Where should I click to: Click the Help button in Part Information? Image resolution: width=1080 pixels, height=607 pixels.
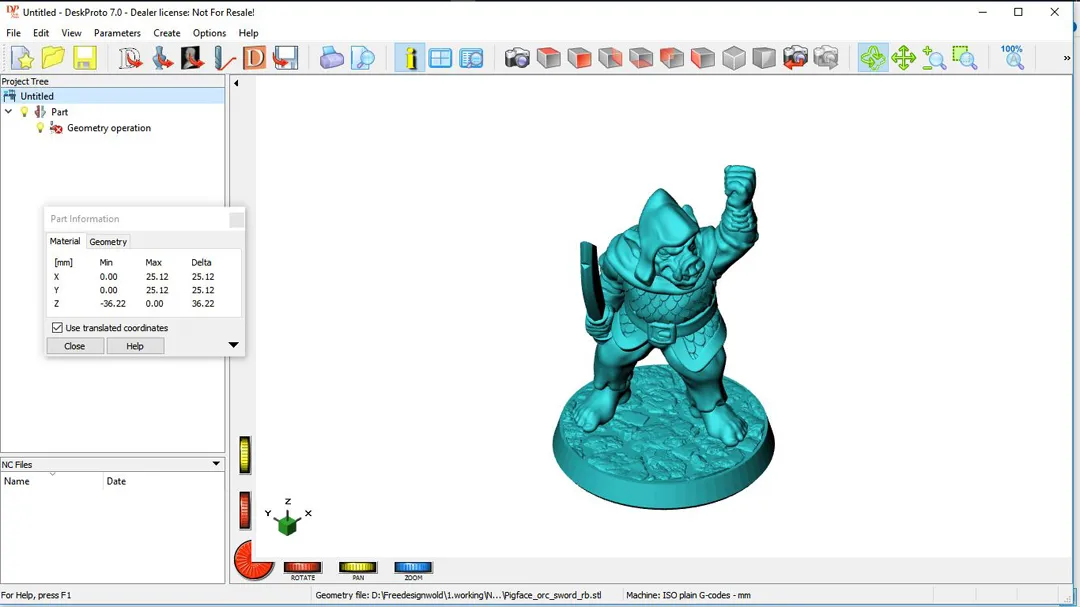pyautogui.click(x=135, y=346)
